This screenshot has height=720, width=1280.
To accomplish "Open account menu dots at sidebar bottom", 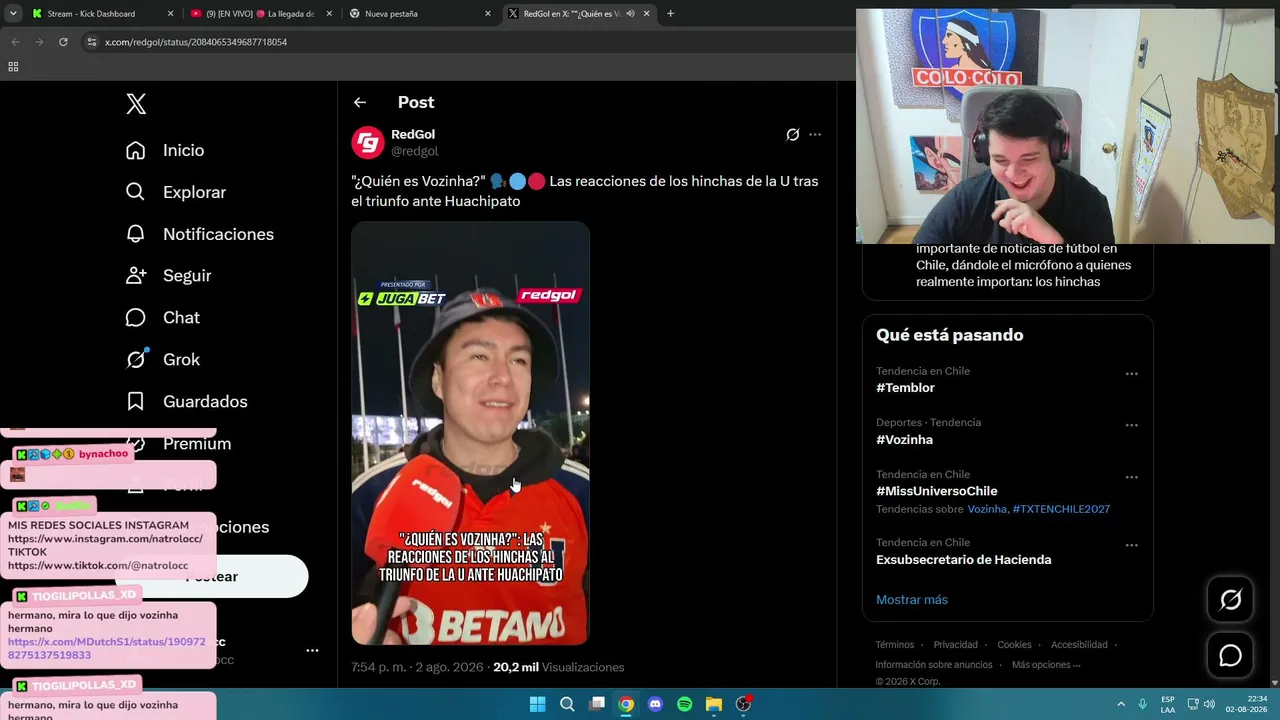I will (312, 650).
